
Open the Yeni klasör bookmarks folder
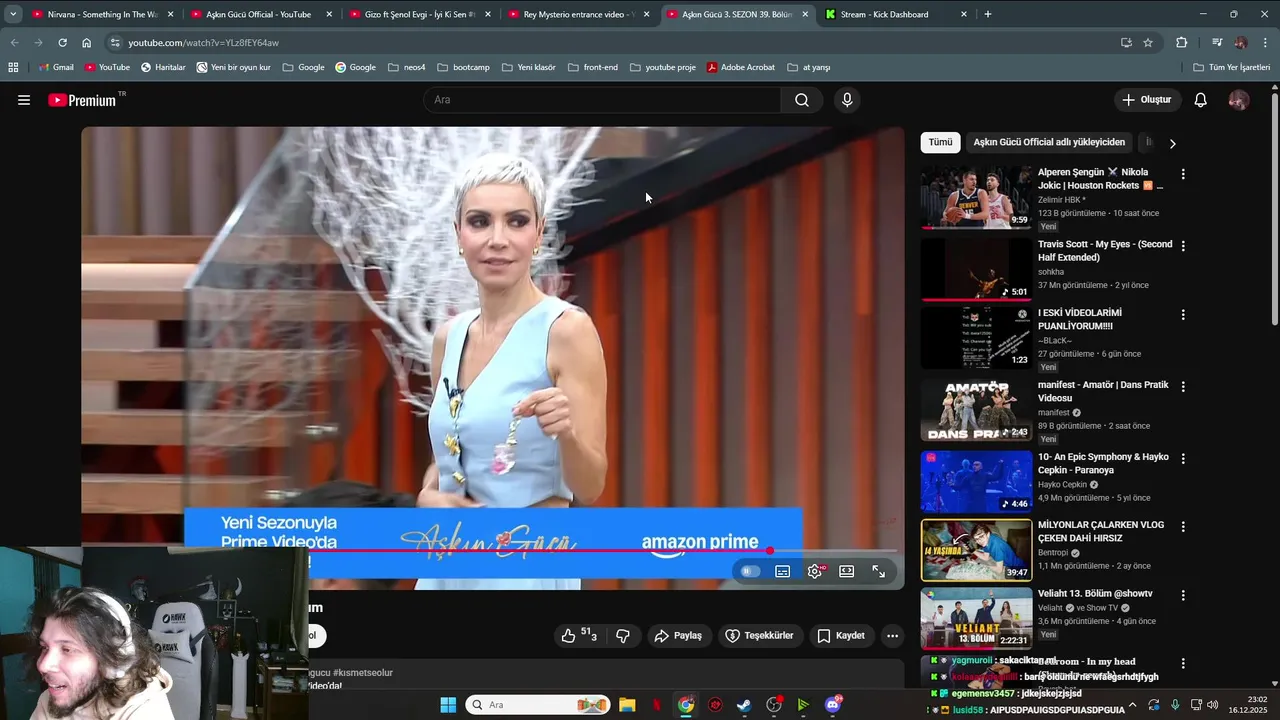point(528,67)
